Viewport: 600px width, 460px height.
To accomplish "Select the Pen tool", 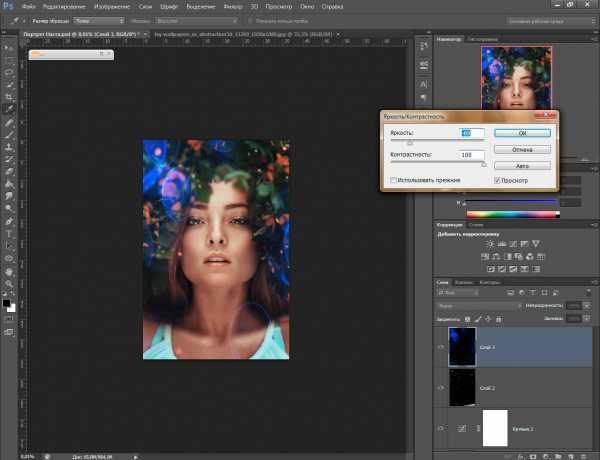I will 8,221.
